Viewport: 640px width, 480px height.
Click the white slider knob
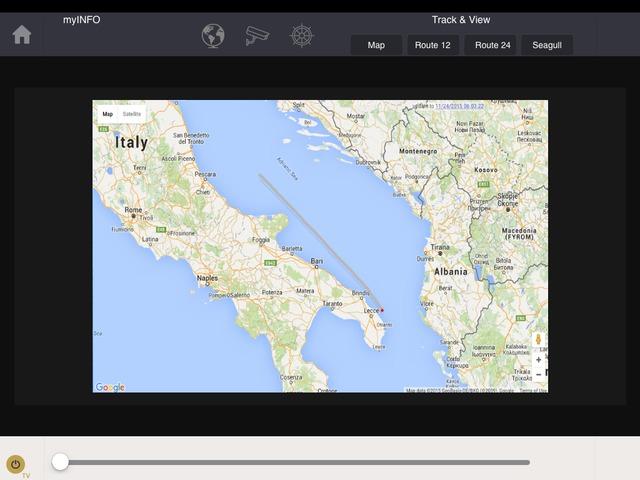click(x=60, y=461)
